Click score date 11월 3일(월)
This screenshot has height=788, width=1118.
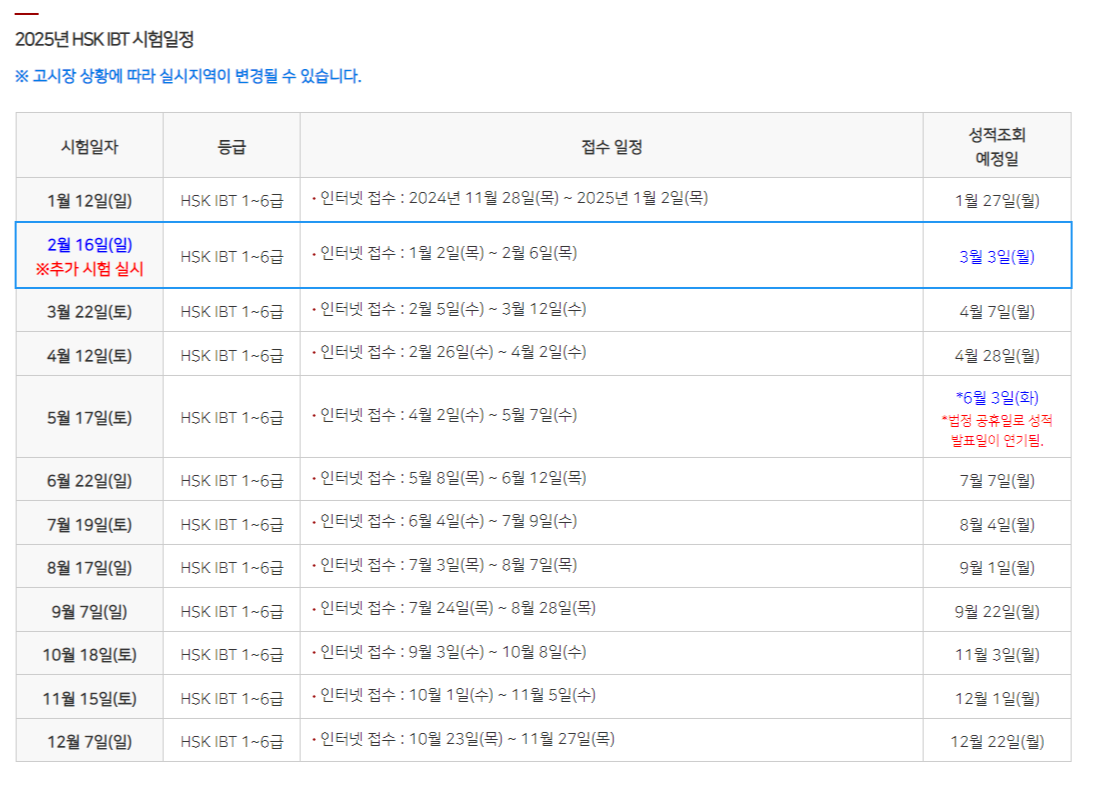tap(997, 655)
